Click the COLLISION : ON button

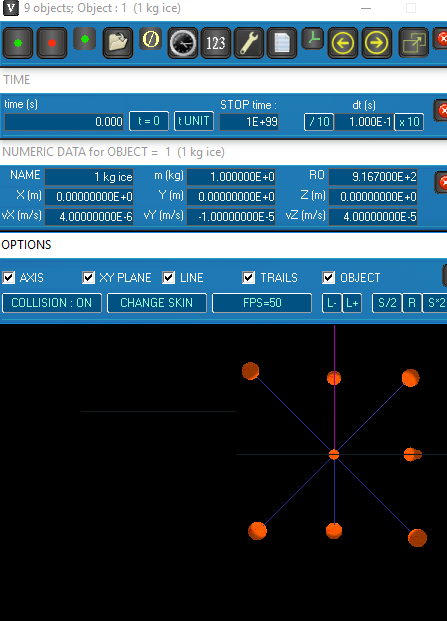[x=52, y=303]
